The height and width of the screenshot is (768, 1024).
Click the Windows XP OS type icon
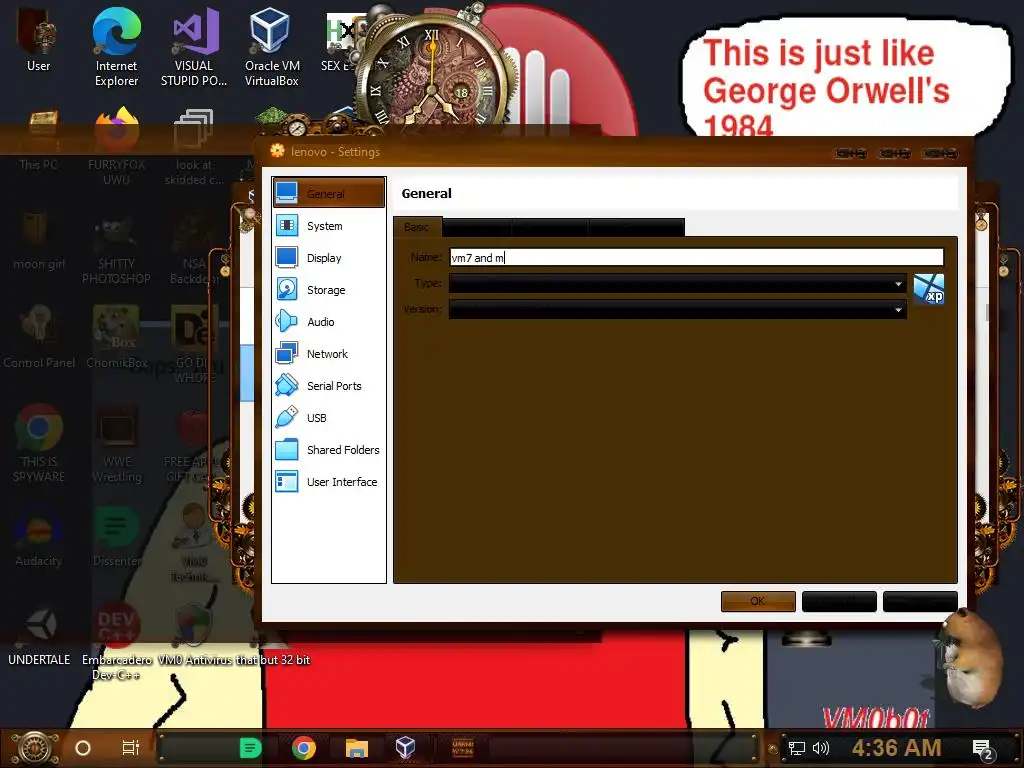[929, 289]
